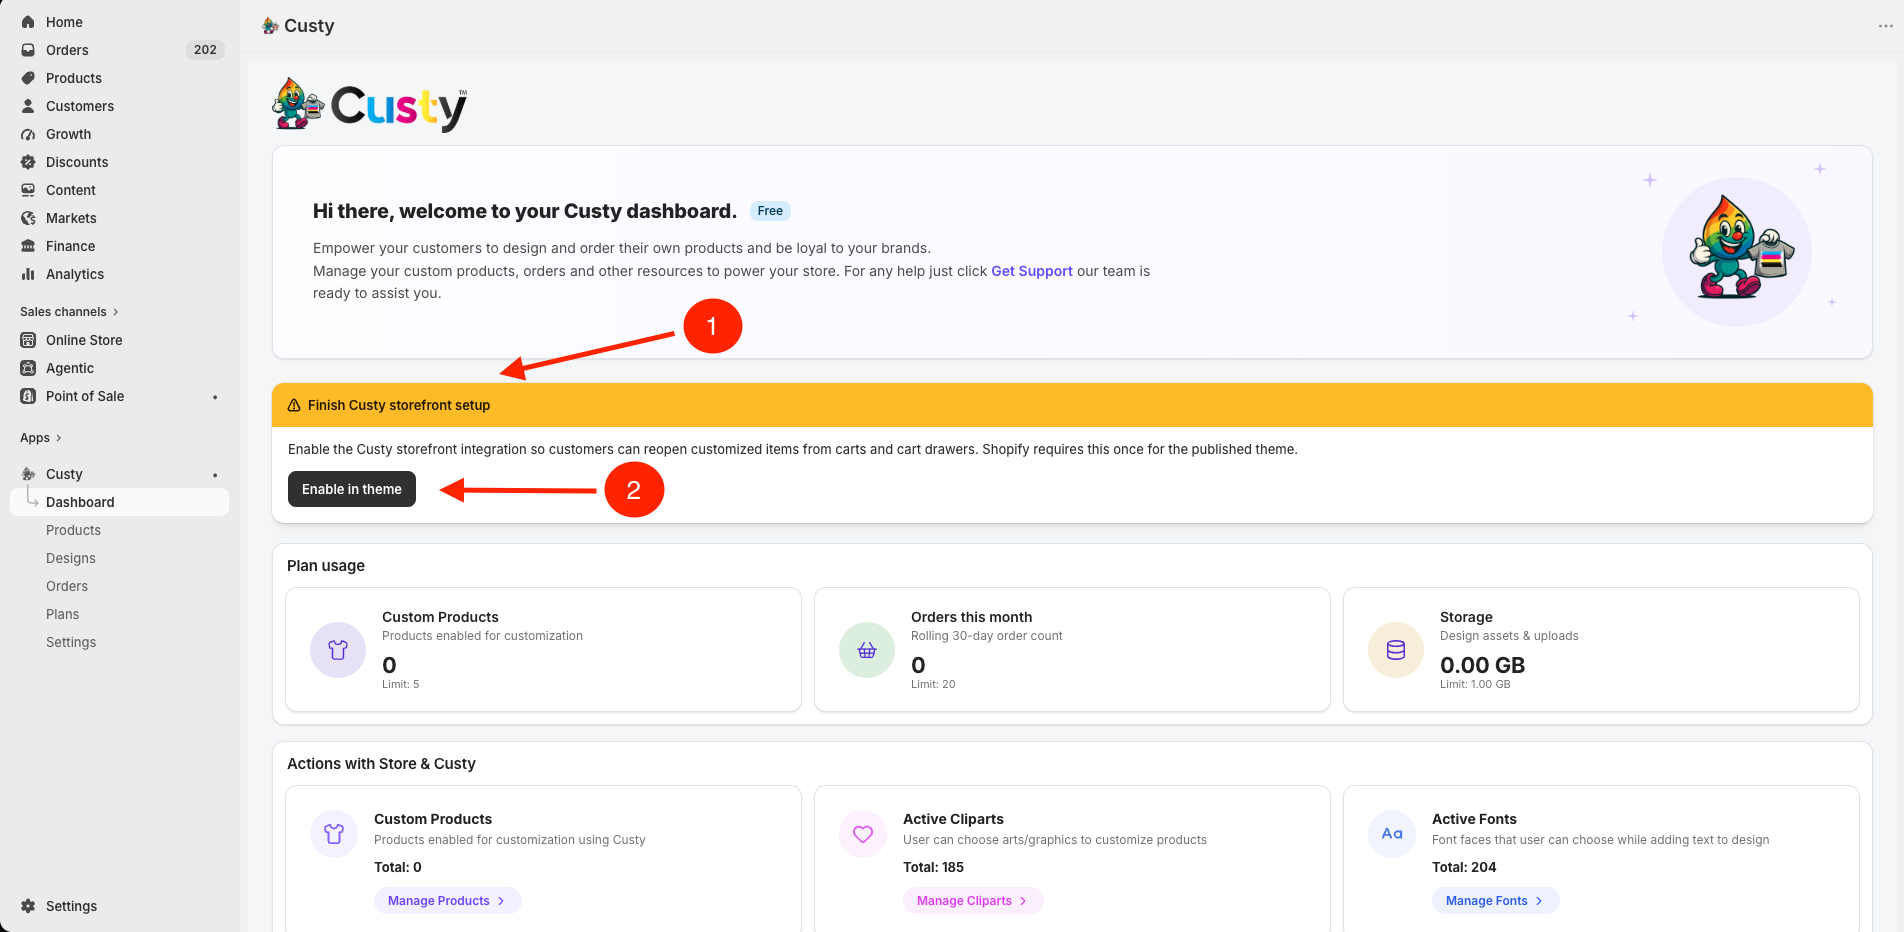Click Manage Products with chevron
1904x932 pixels.
pos(447,901)
